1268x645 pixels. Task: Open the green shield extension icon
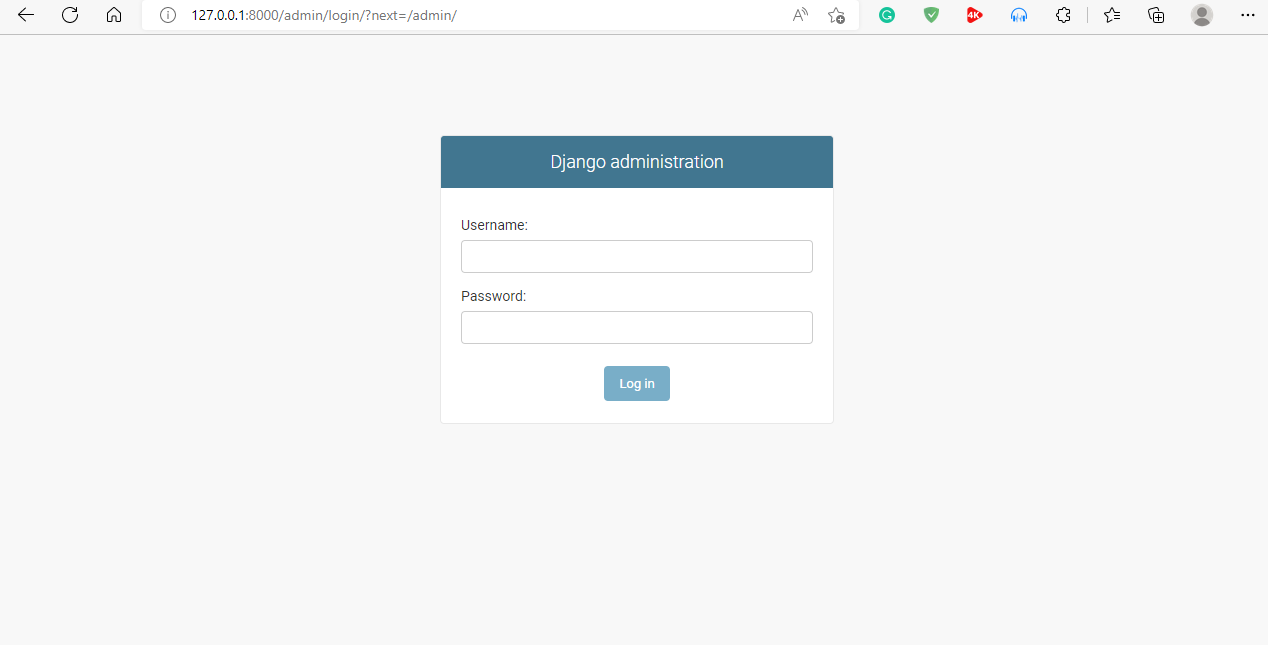pos(931,15)
